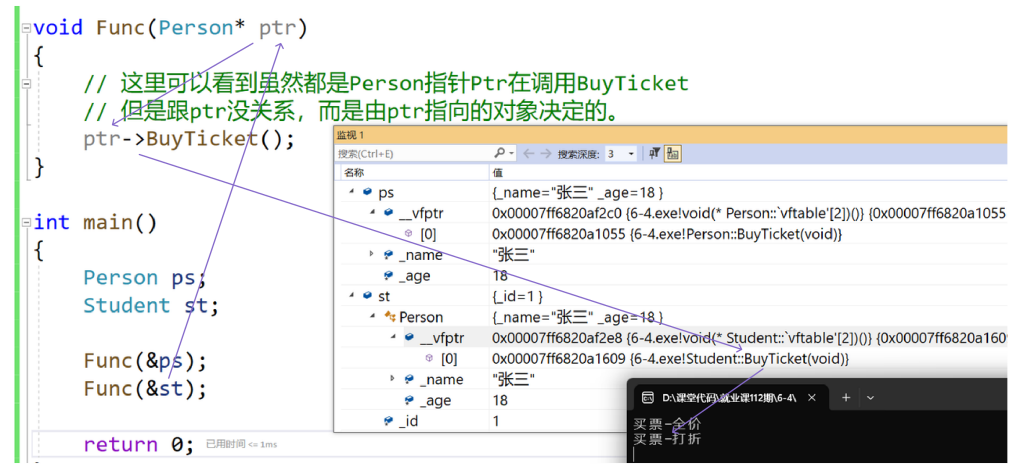1014x464 pixels.
Task: Collapse the ps variable node
Action: [x=352, y=192]
